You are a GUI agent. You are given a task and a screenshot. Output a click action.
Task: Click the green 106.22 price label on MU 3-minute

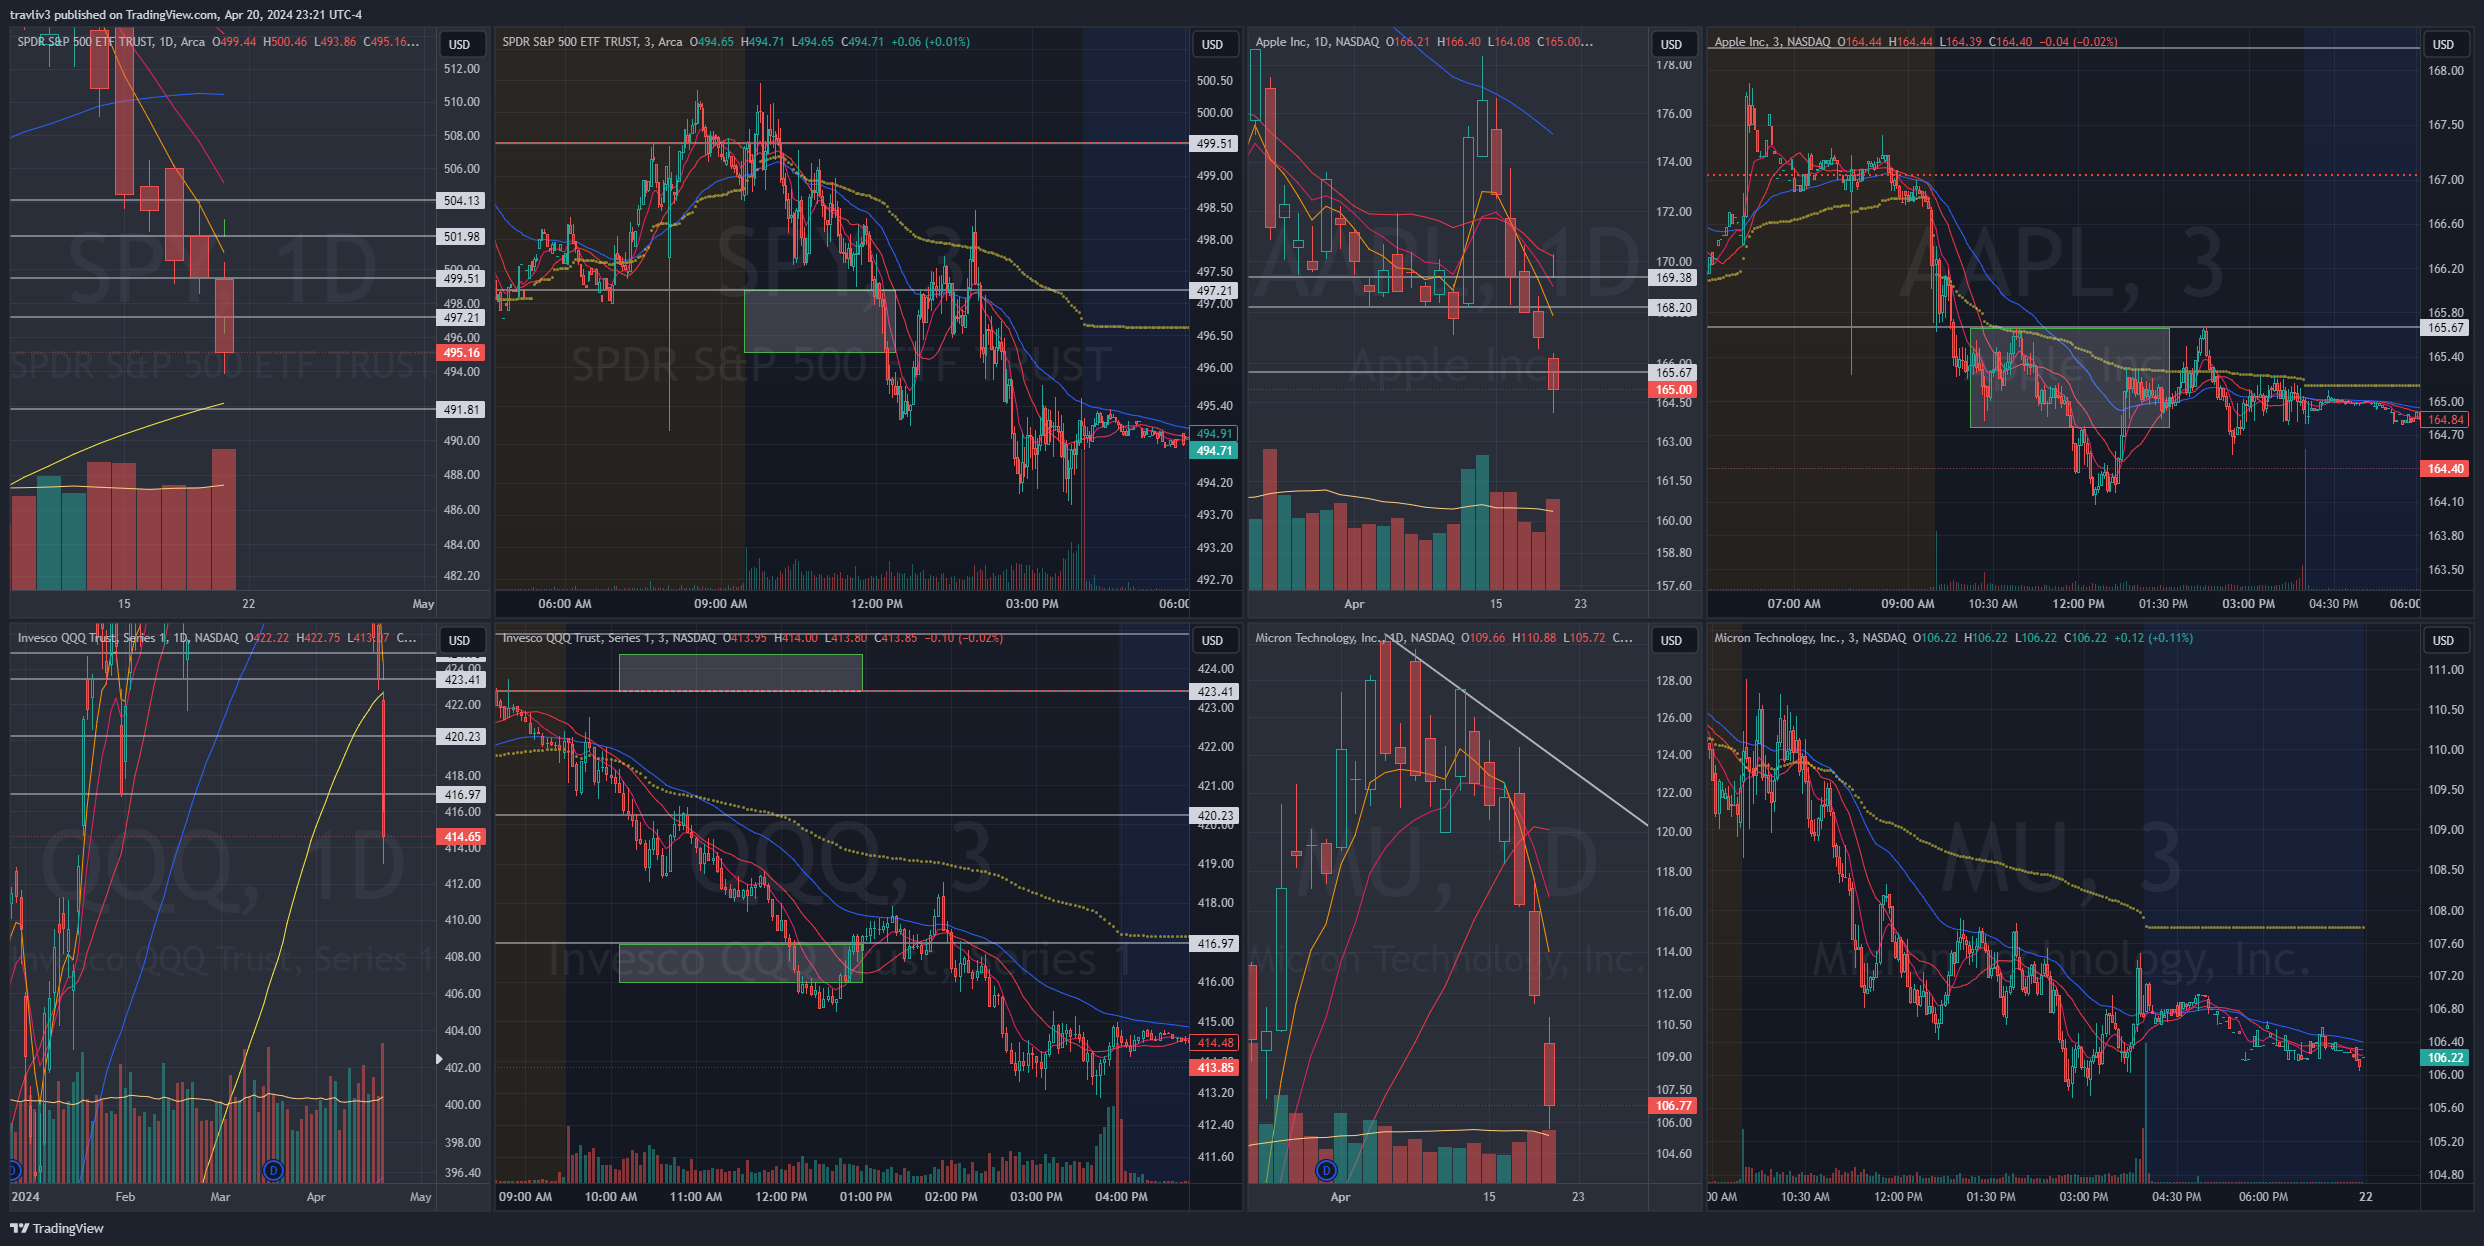(x=2444, y=1058)
